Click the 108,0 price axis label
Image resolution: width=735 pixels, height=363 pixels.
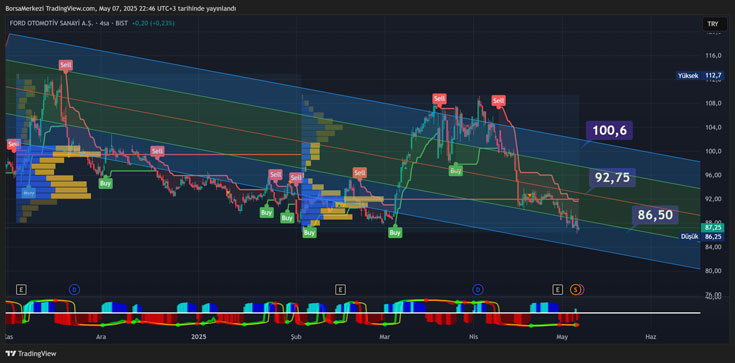point(713,103)
